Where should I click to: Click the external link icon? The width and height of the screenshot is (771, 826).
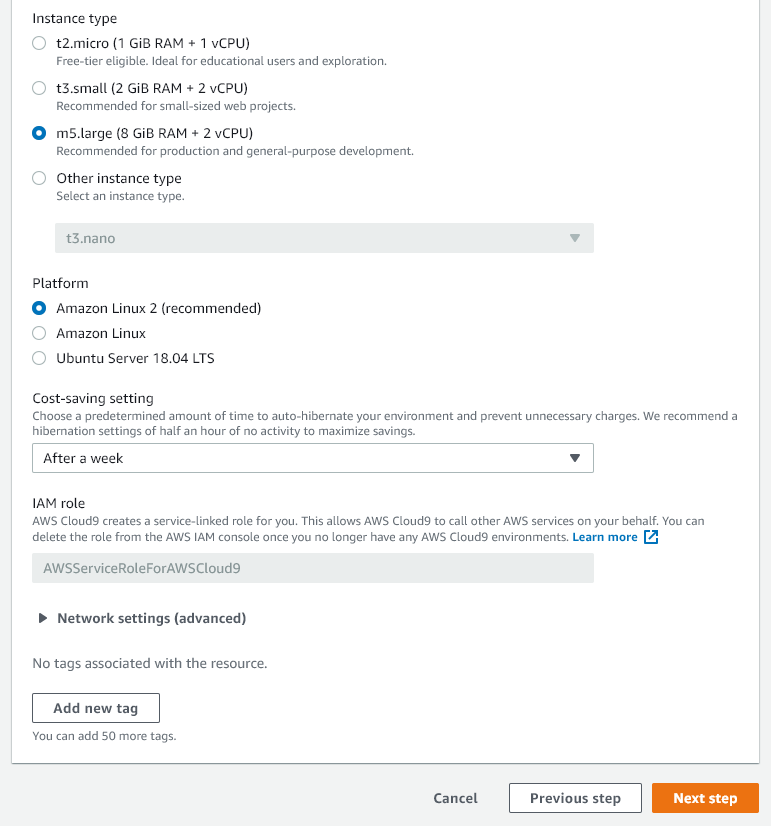pos(651,537)
